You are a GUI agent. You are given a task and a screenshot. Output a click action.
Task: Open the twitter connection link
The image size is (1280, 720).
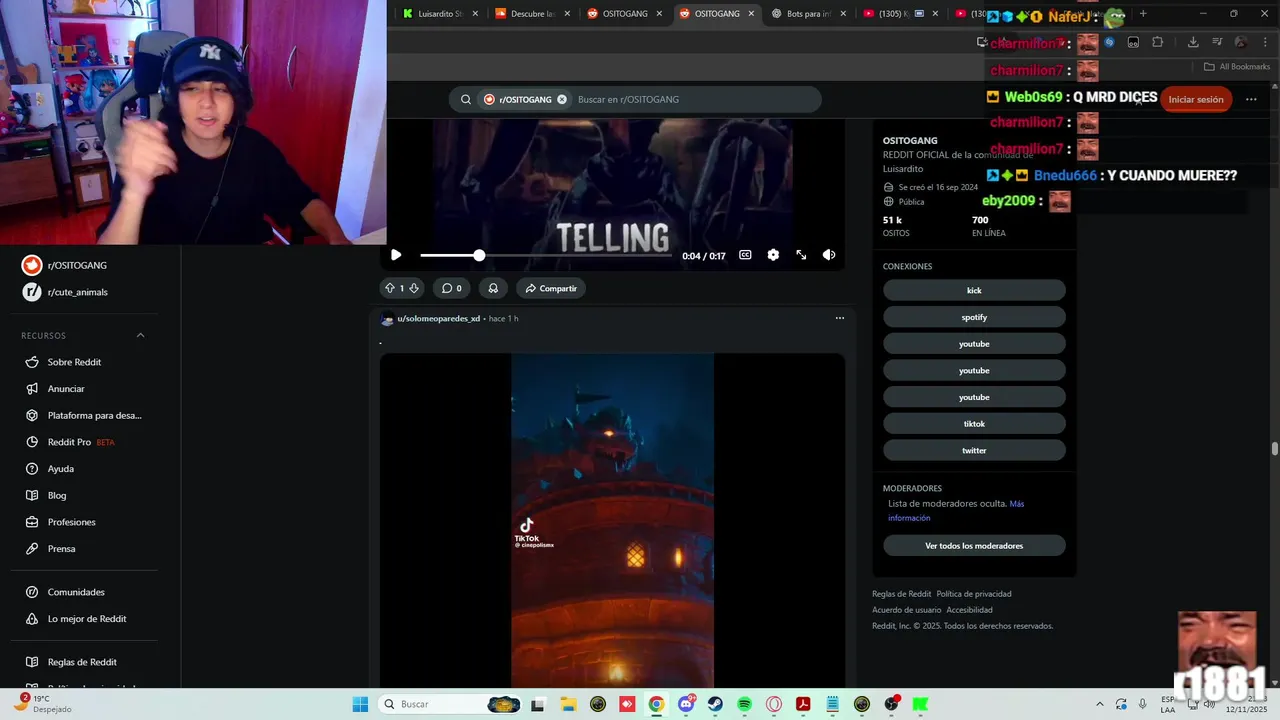point(974,450)
